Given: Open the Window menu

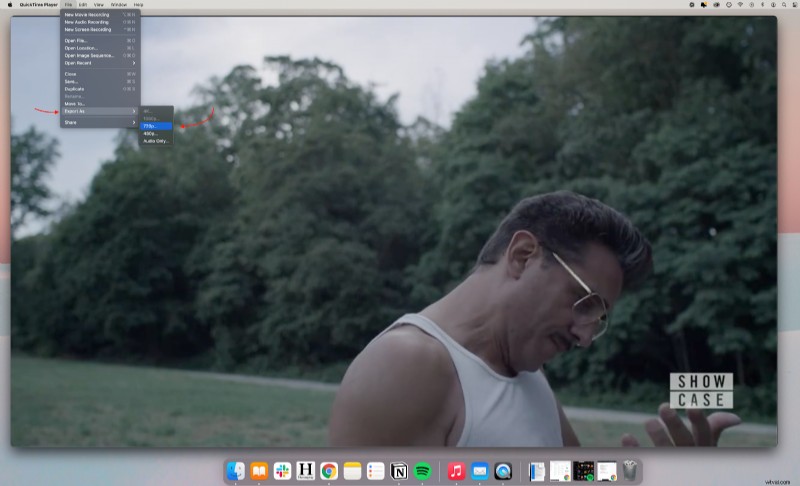Looking at the screenshot, I should coord(119,5).
